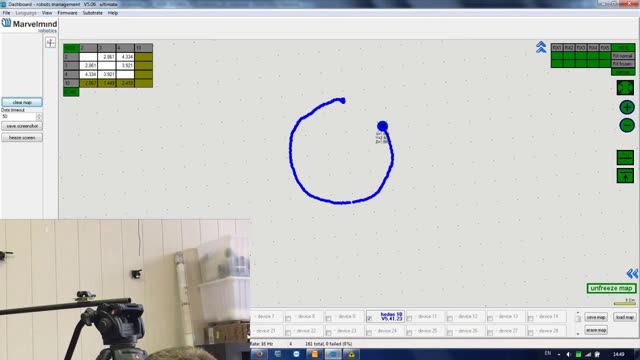The height and width of the screenshot is (360, 640).
Task: Zoom out with the minus icon
Action: pos(627,125)
